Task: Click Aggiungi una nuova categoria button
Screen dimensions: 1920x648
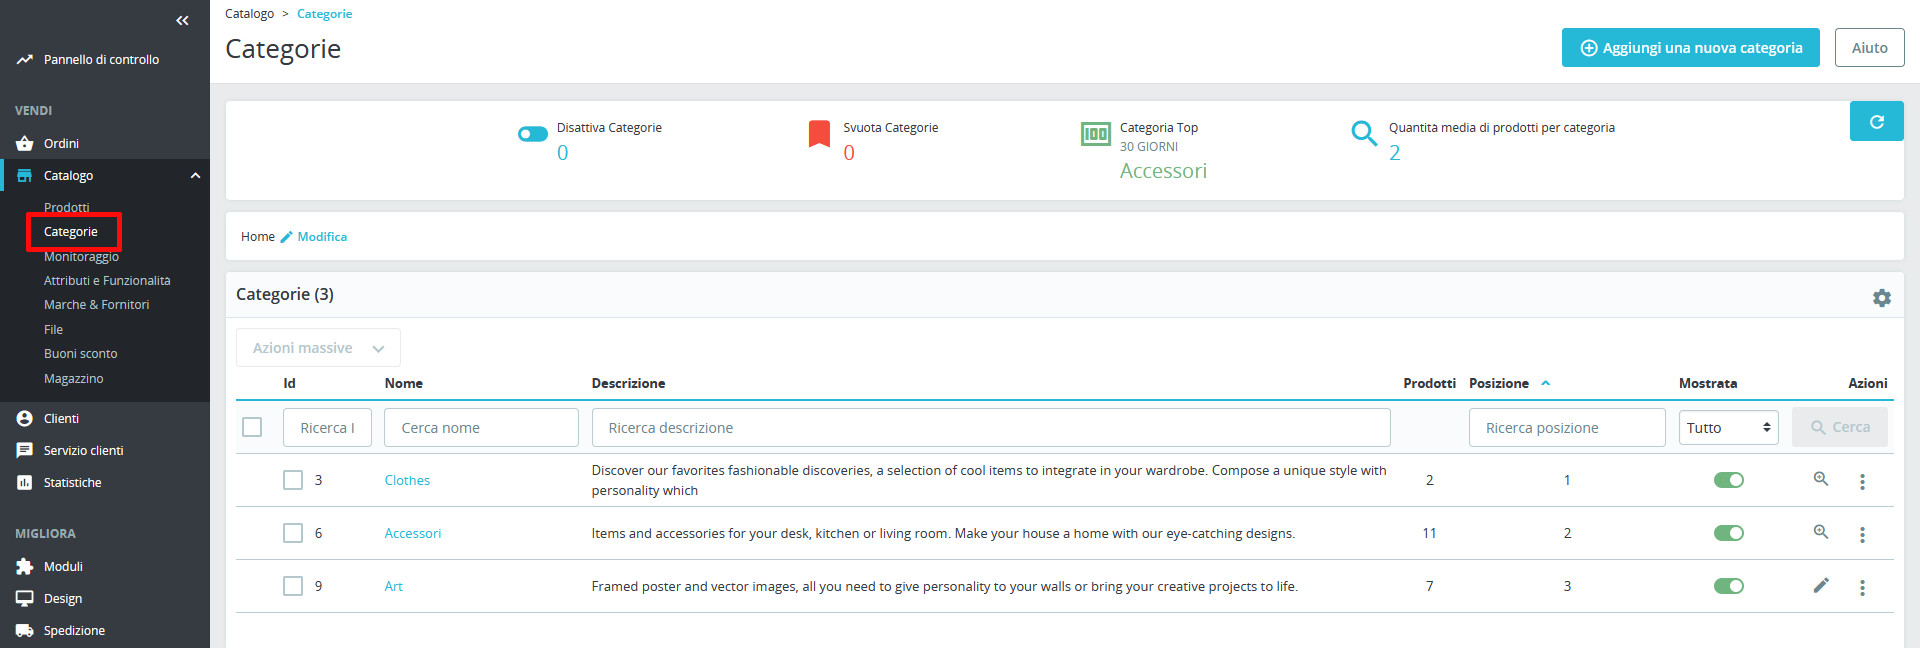Action: pos(1691,48)
